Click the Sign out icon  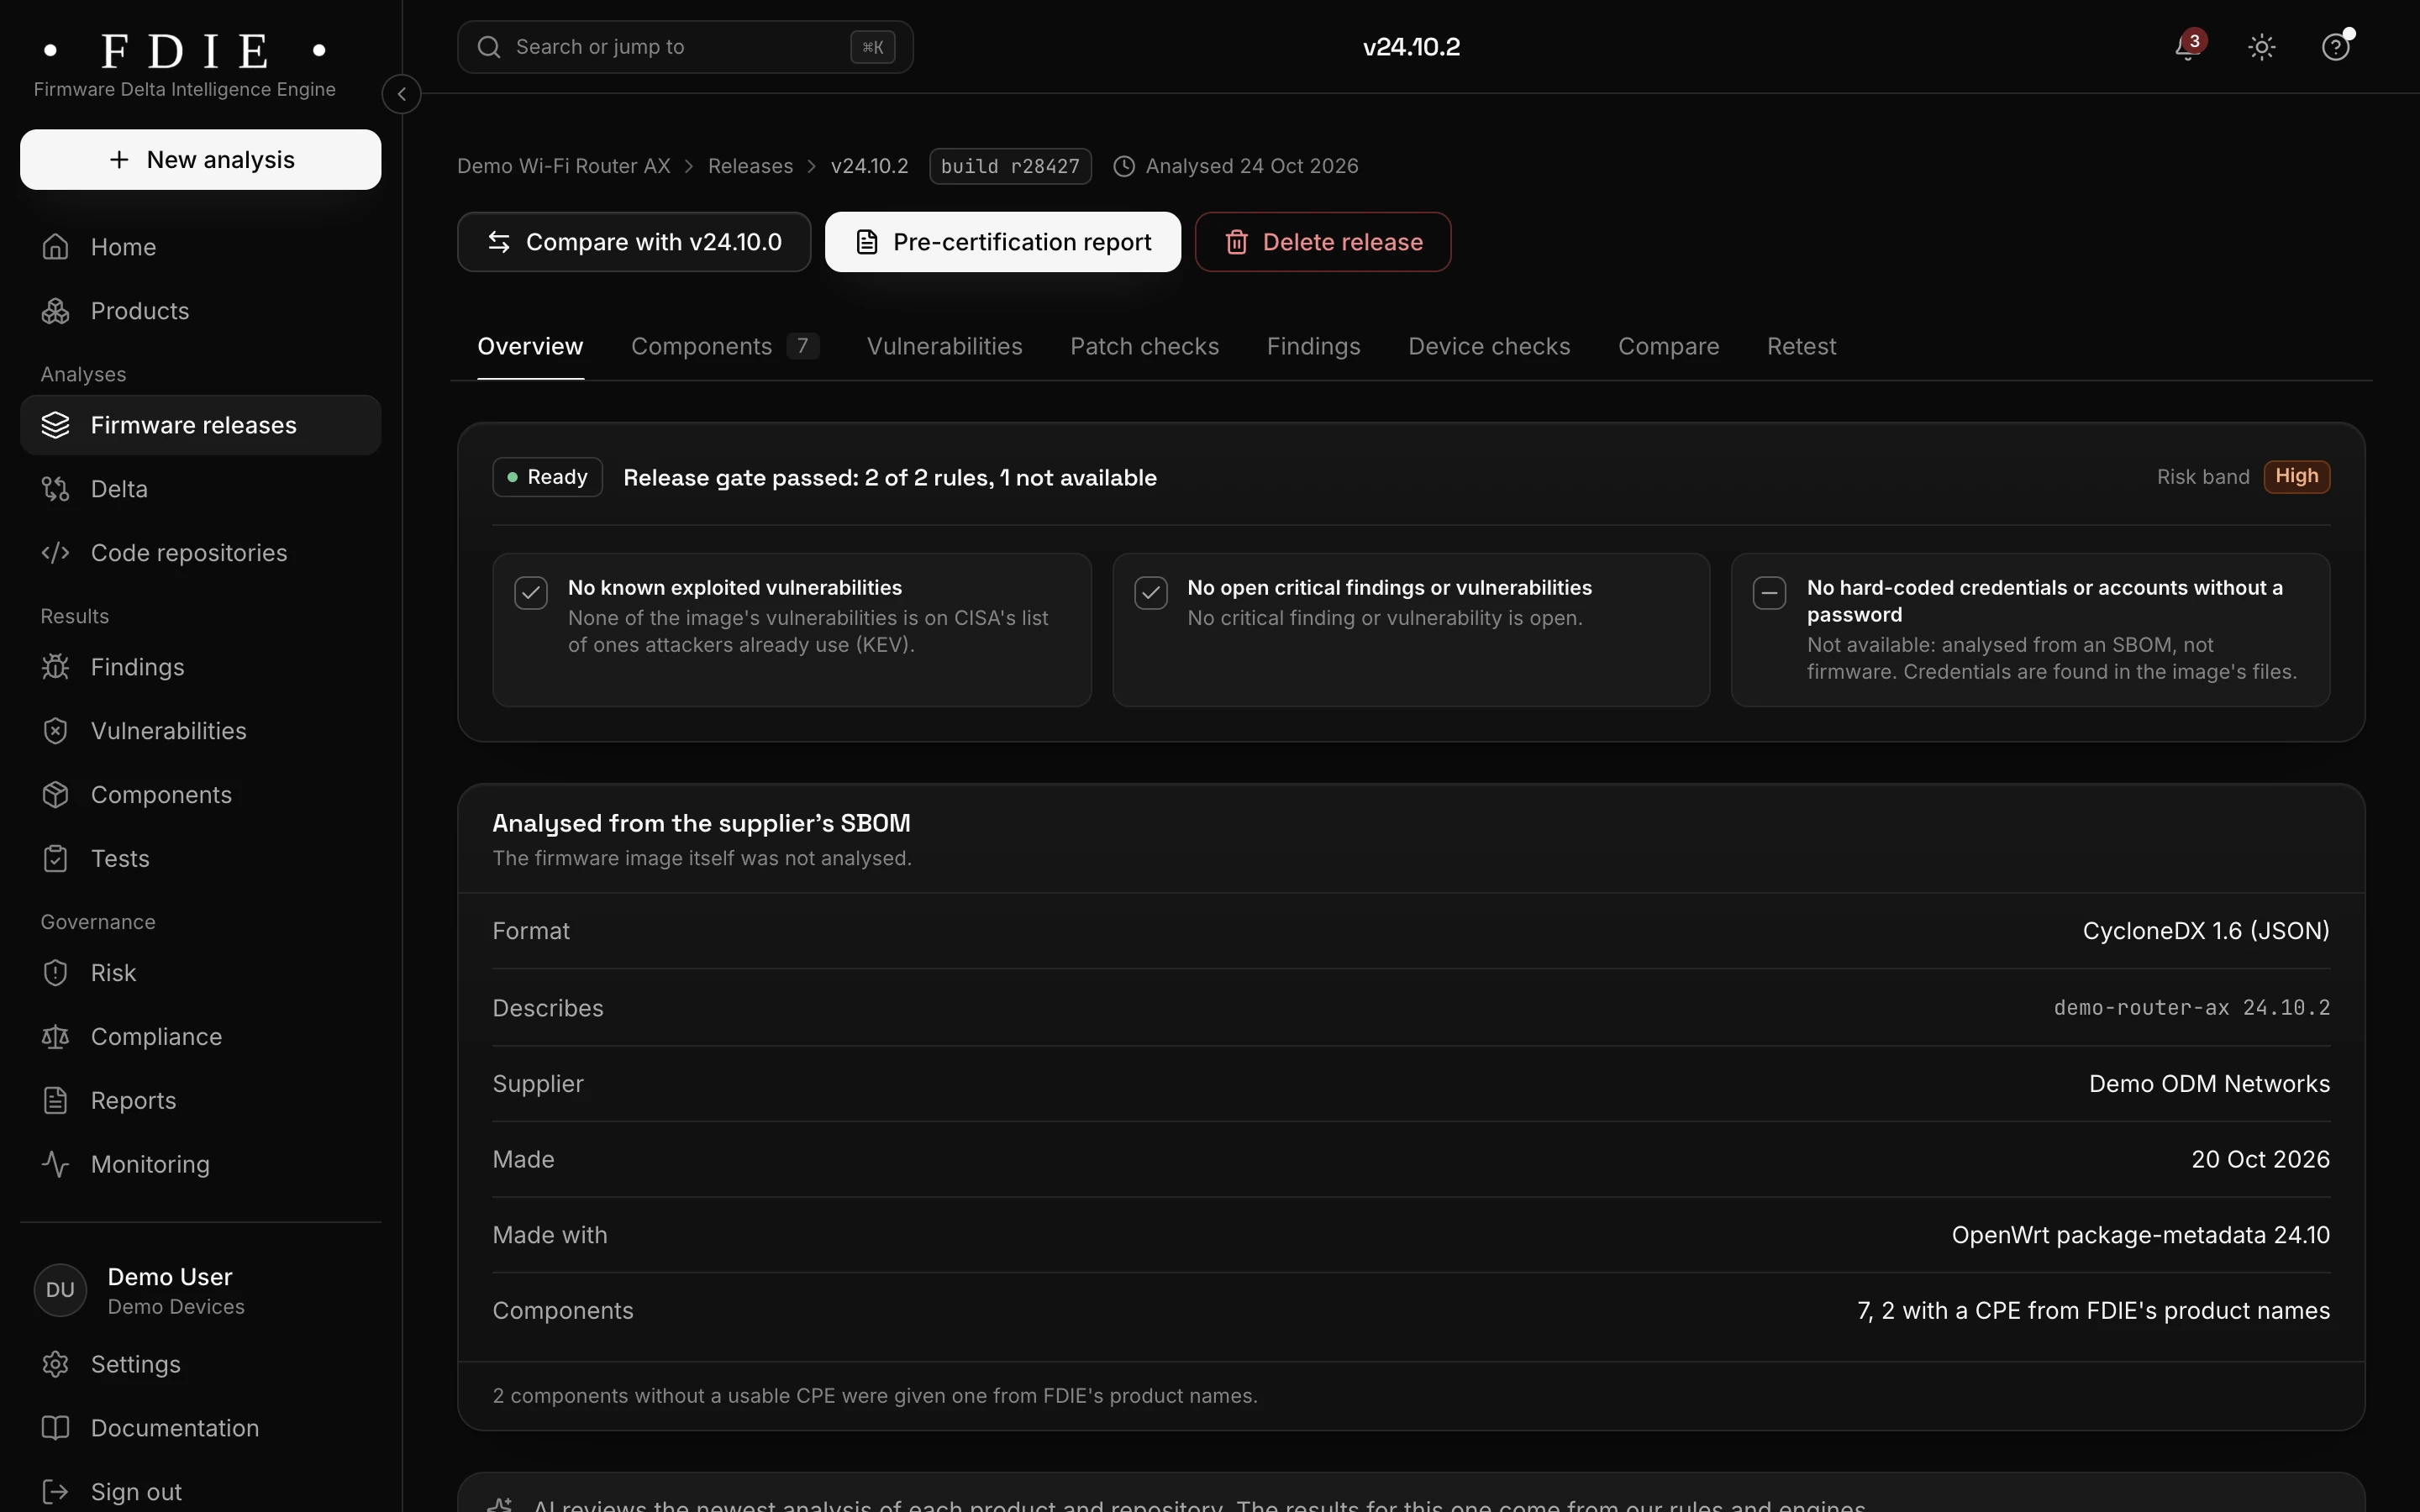coord(56,1492)
